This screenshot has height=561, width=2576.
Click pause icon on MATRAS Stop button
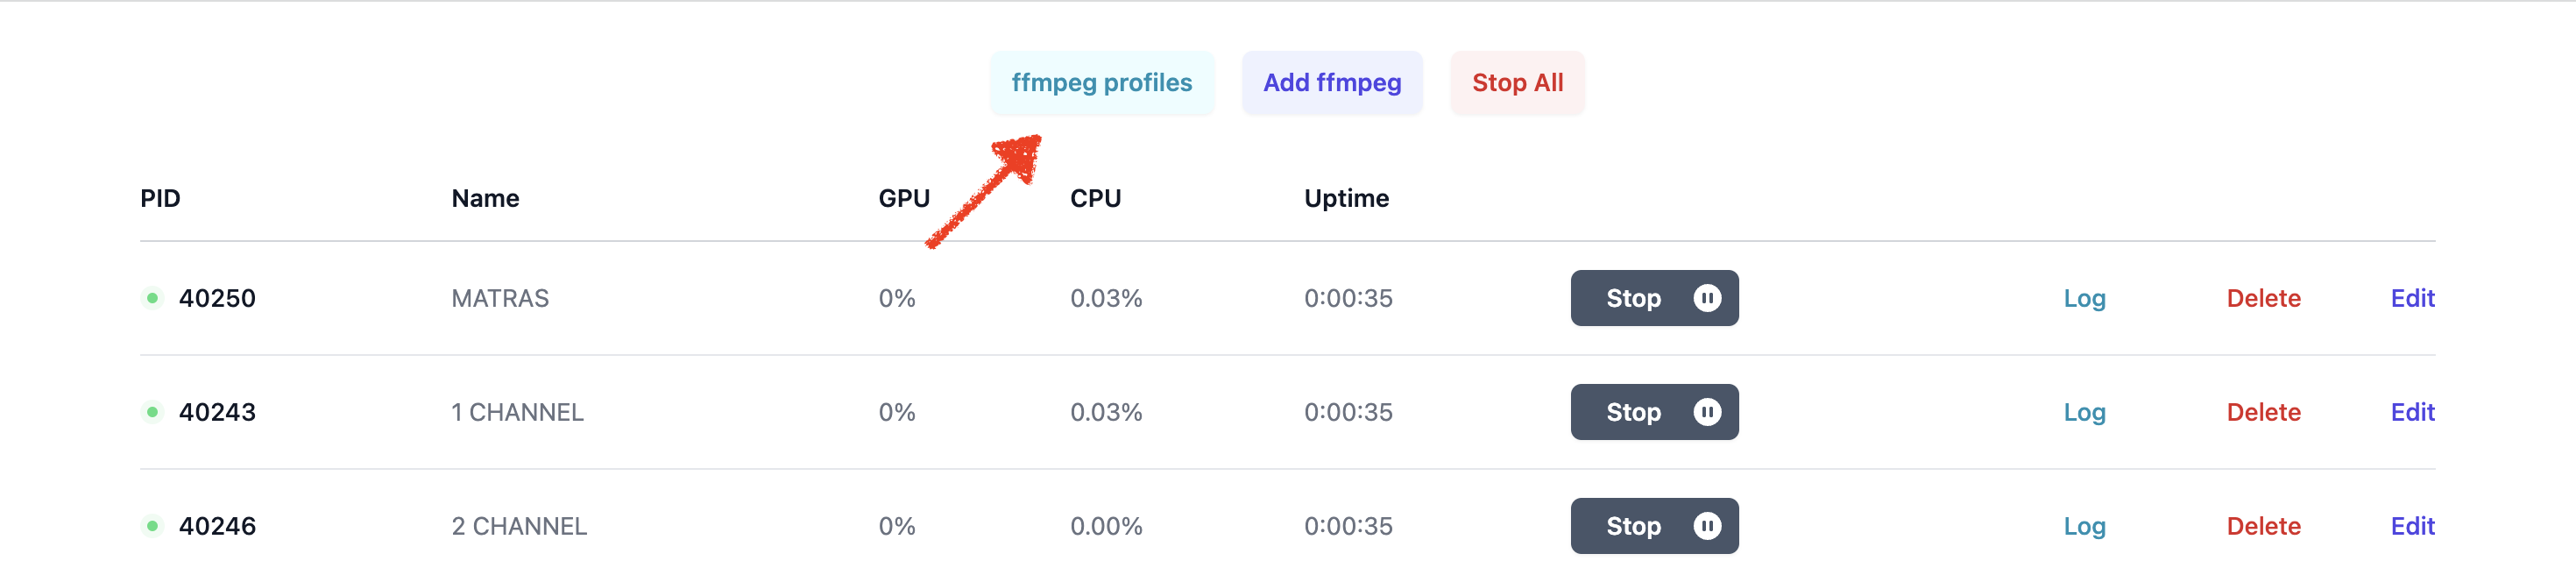tap(1707, 298)
